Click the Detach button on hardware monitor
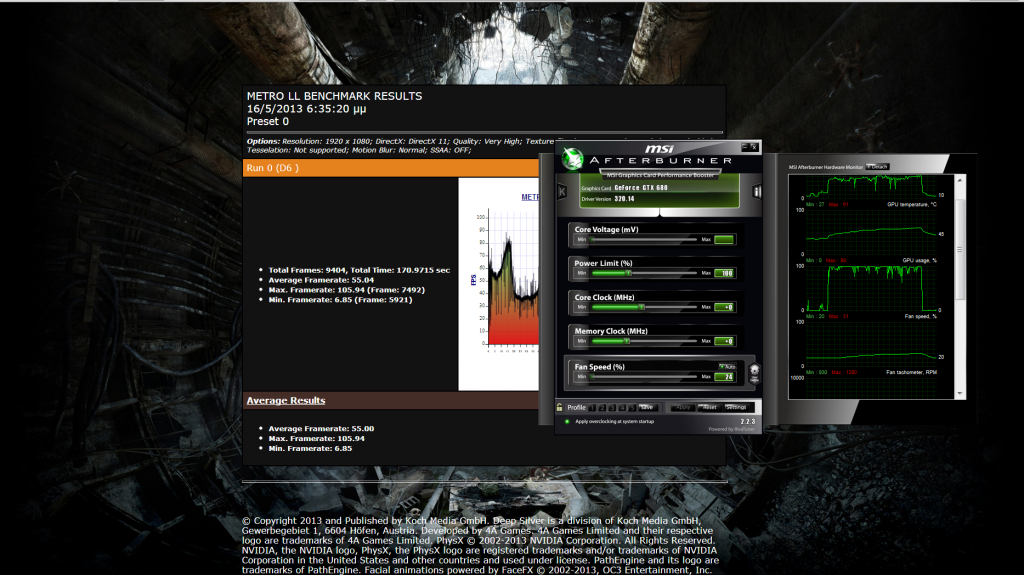The image size is (1024, 575). pyautogui.click(x=877, y=166)
